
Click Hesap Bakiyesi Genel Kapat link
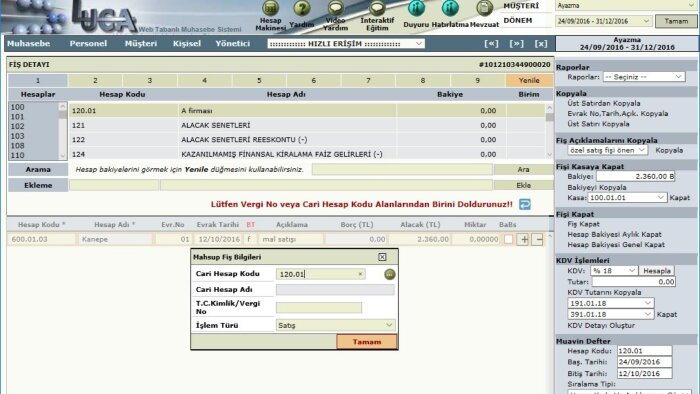tap(616, 245)
